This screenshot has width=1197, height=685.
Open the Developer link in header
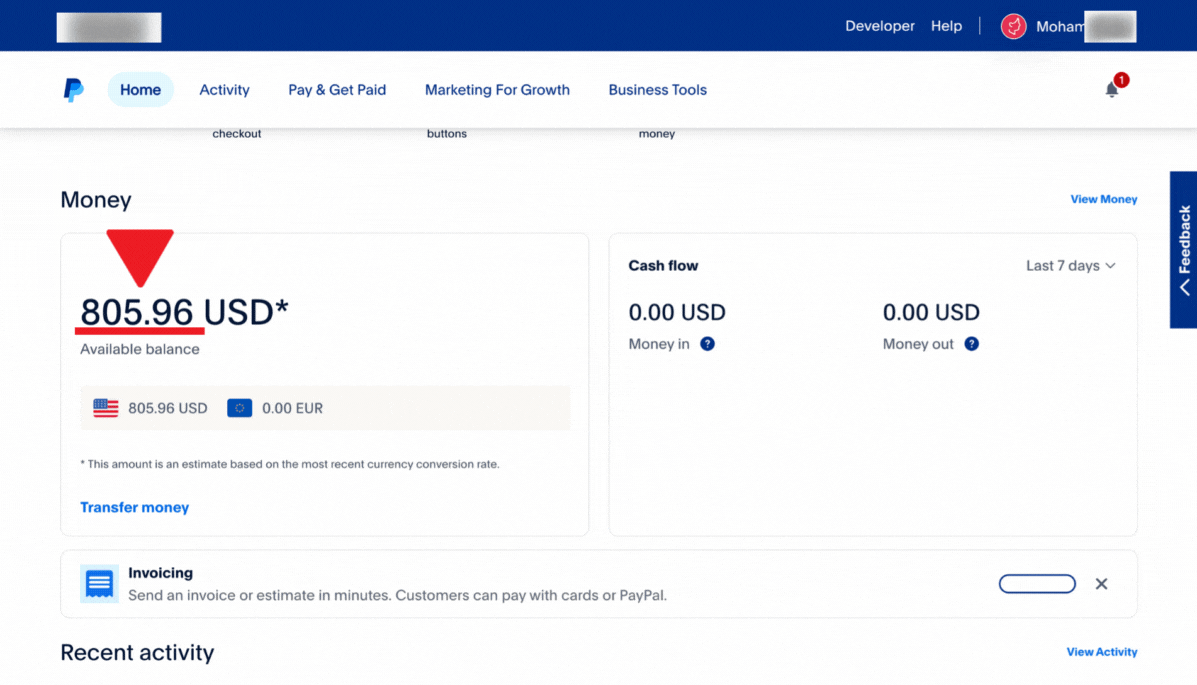[879, 26]
